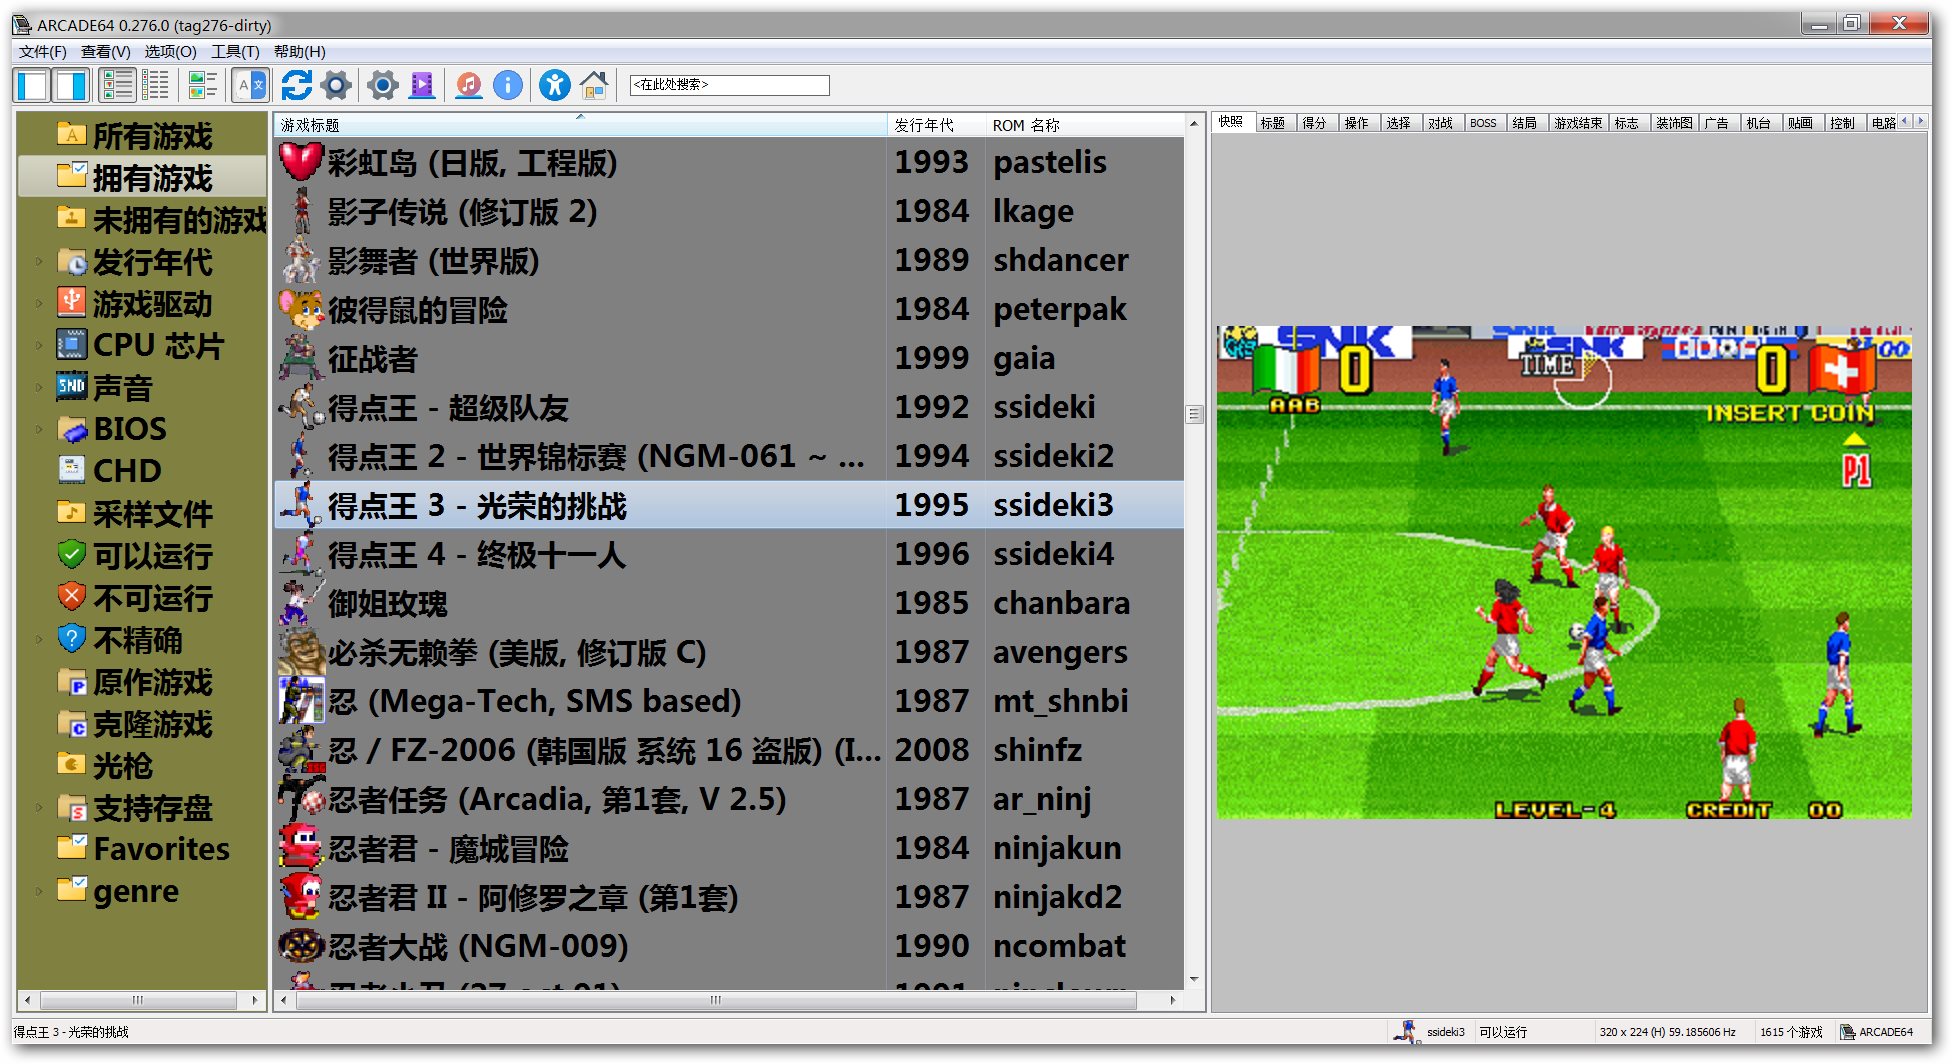Toggle the right picture panel view
Screen dimensions: 1952x1064
pos(71,86)
